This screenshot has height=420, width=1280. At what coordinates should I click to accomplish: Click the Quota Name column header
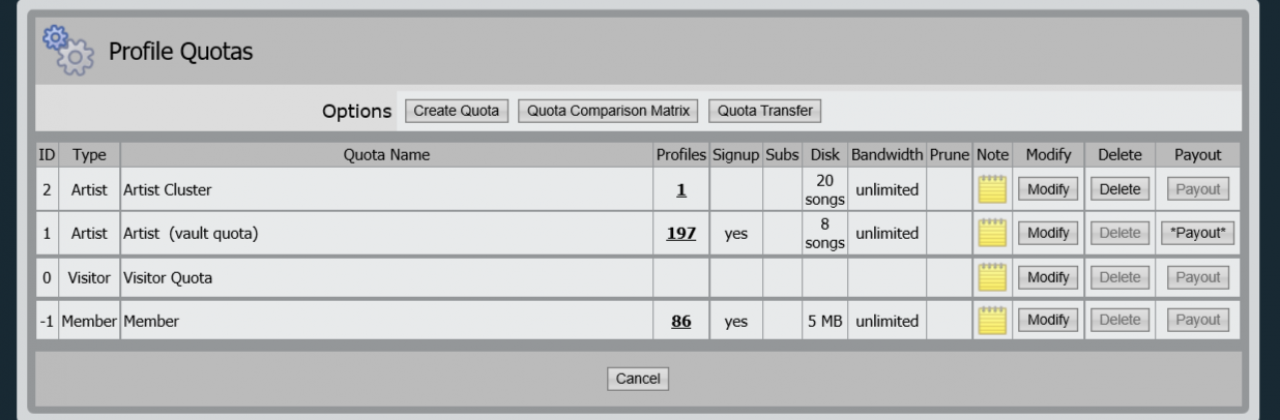click(x=386, y=155)
